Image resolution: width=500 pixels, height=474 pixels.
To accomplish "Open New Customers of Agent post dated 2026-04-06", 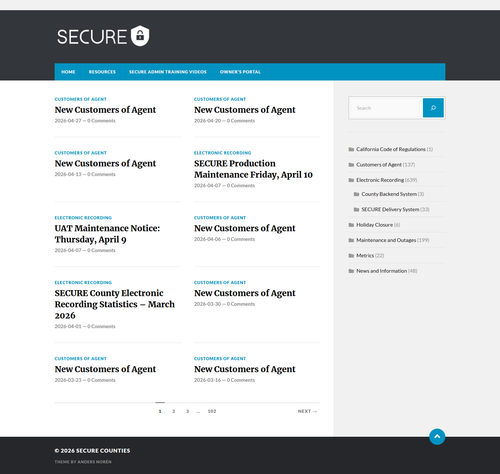I will tap(245, 228).
